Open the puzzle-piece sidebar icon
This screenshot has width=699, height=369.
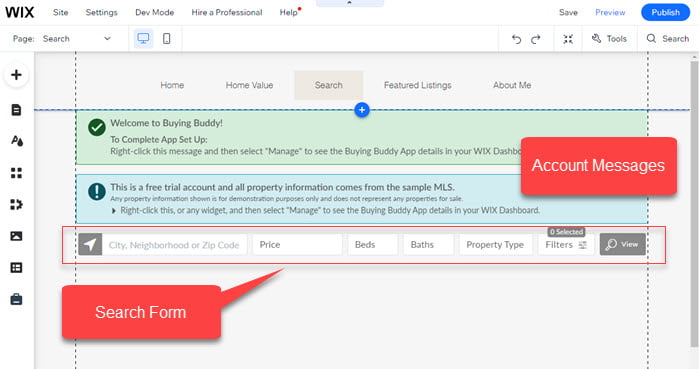point(16,205)
